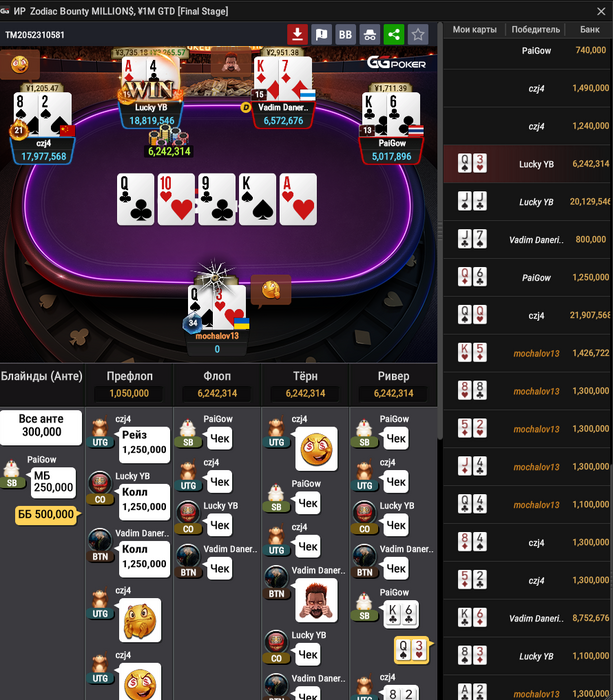Click the Флоп street header
This screenshot has height=700, width=613.
[217, 376]
